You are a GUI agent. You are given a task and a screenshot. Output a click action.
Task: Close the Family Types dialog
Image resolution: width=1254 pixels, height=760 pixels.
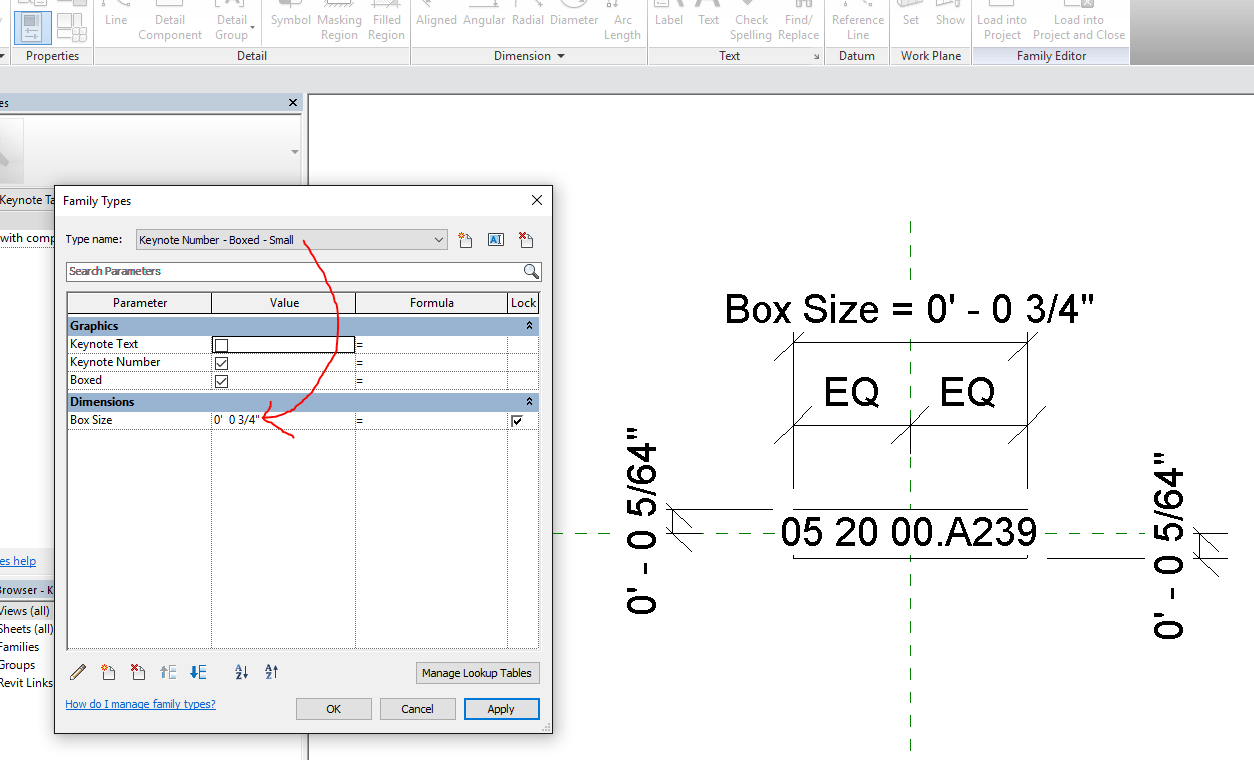pos(537,200)
